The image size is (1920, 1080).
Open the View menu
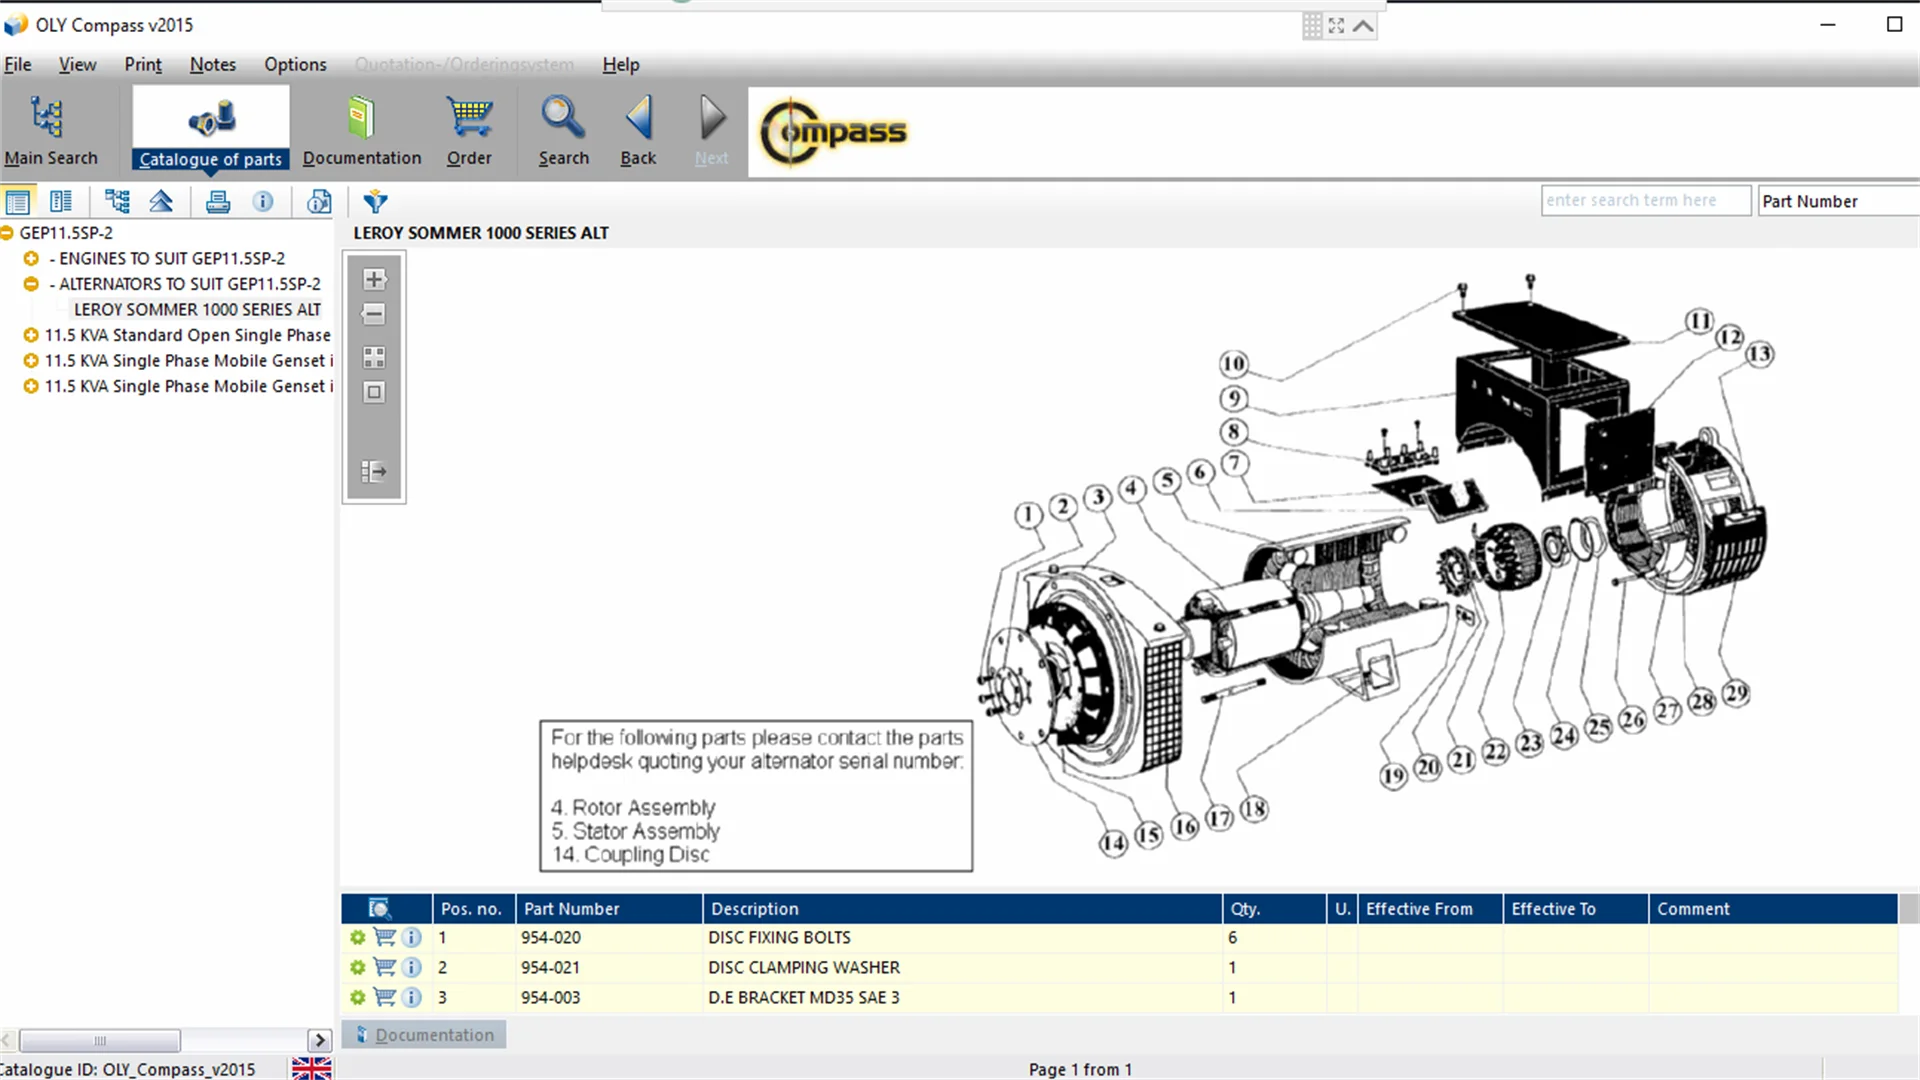click(77, 64)
